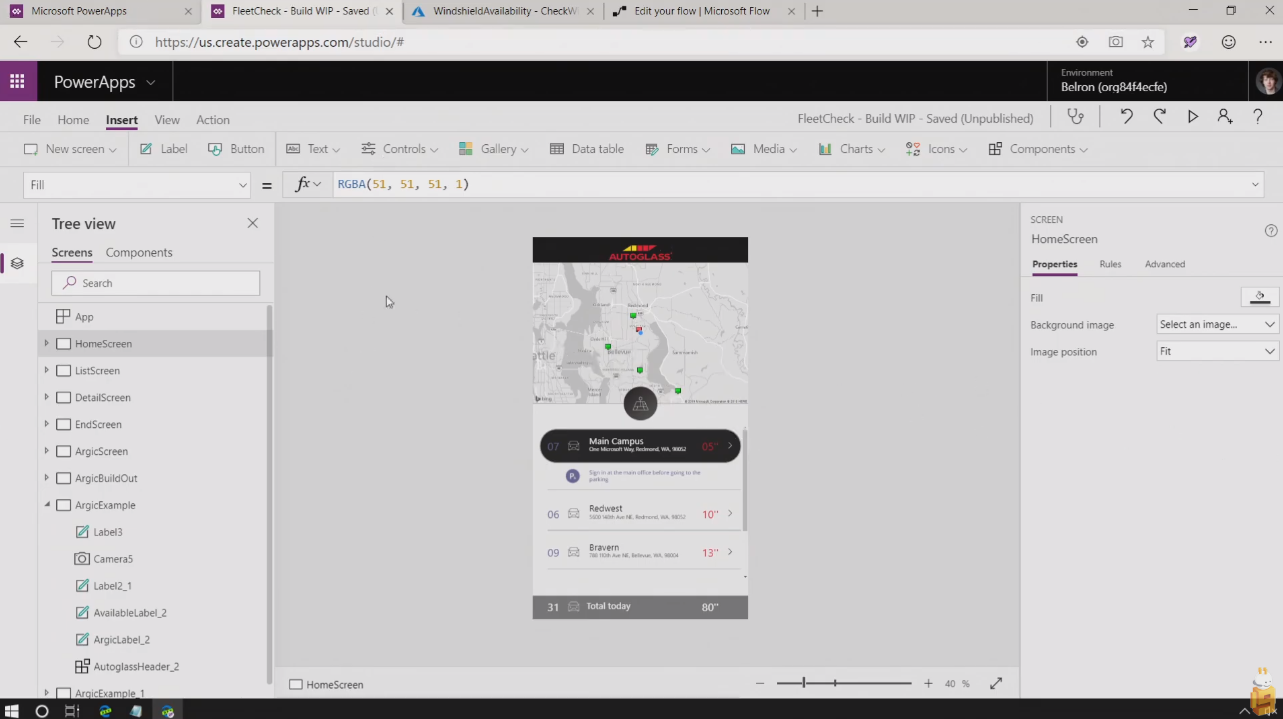Collapse the ArgicExample tree node

pos(46,505)
